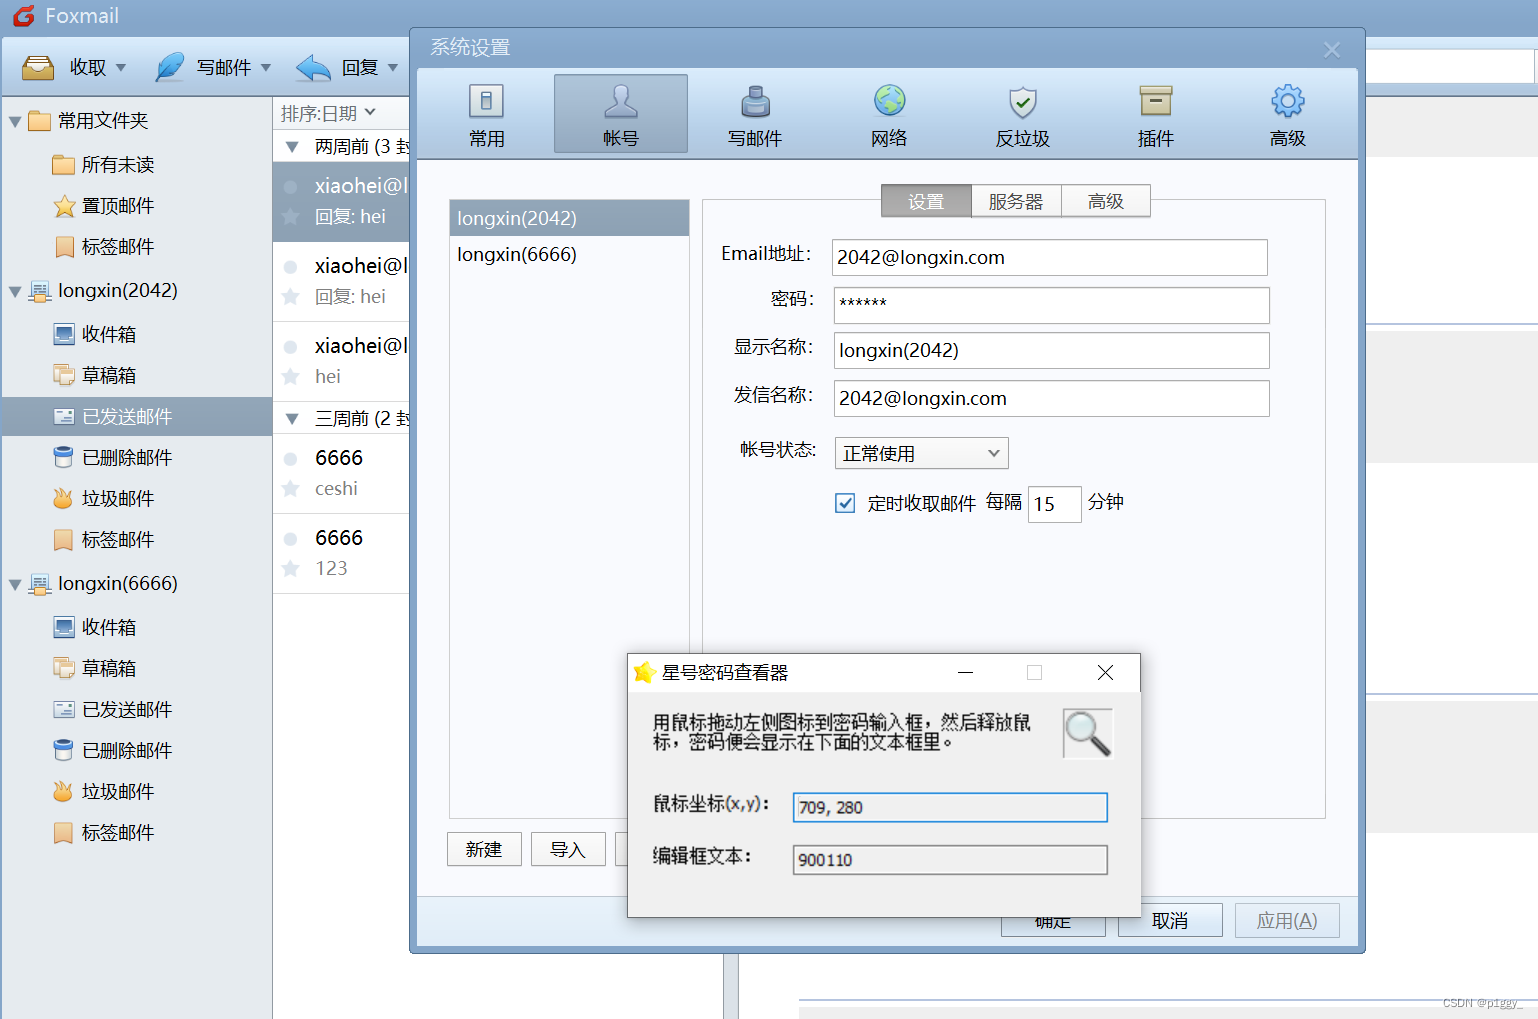Open 垃圾邮件 under longxin(2042)
The image size is (1538, 1019).
pos(103,498)
